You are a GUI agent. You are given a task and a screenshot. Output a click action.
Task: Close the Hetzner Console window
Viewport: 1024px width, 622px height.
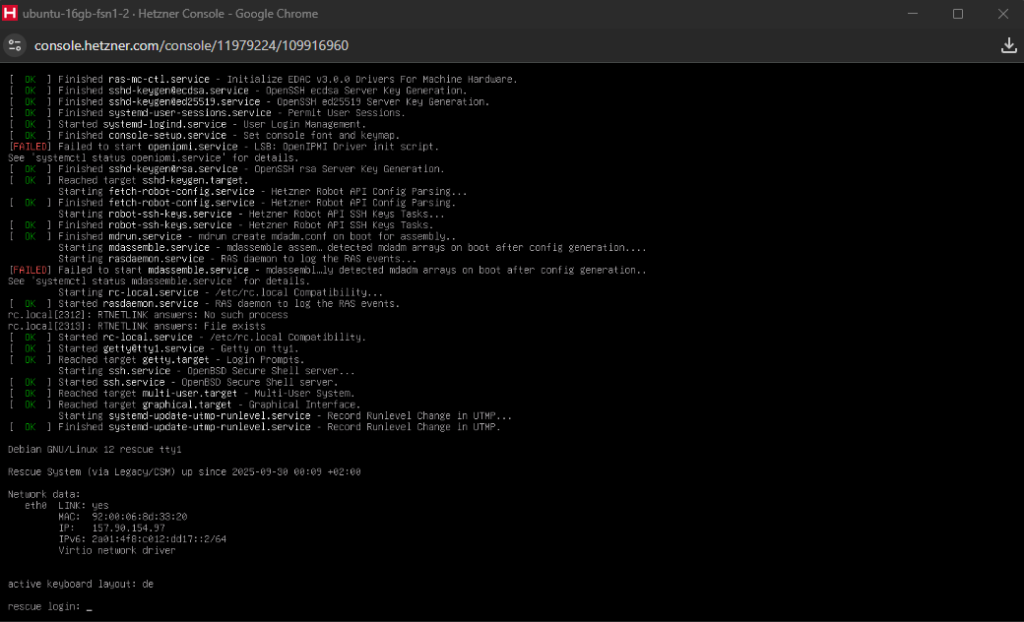tap(1003, 14)
